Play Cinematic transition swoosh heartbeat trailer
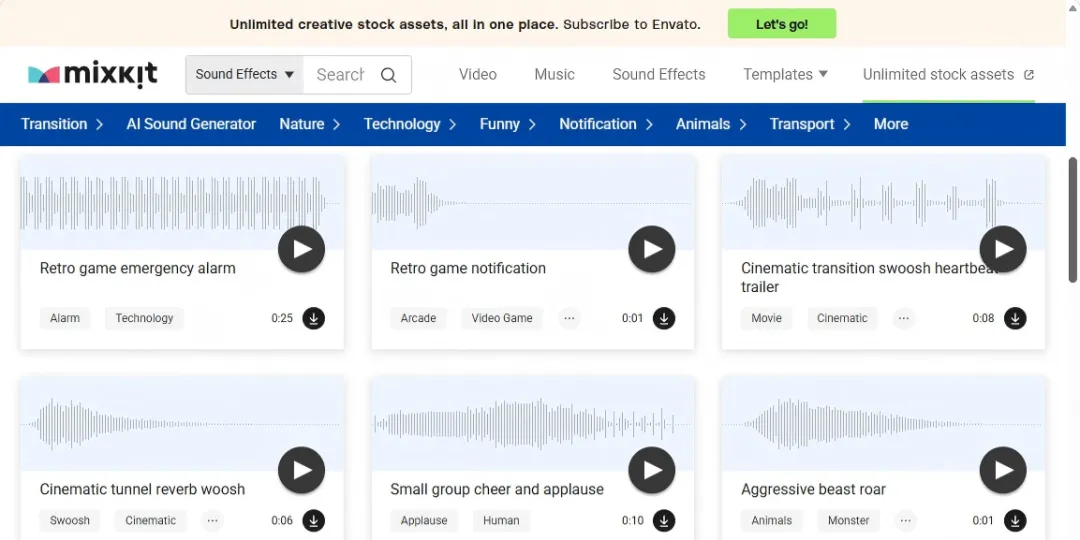 (x=1003, y=249)
